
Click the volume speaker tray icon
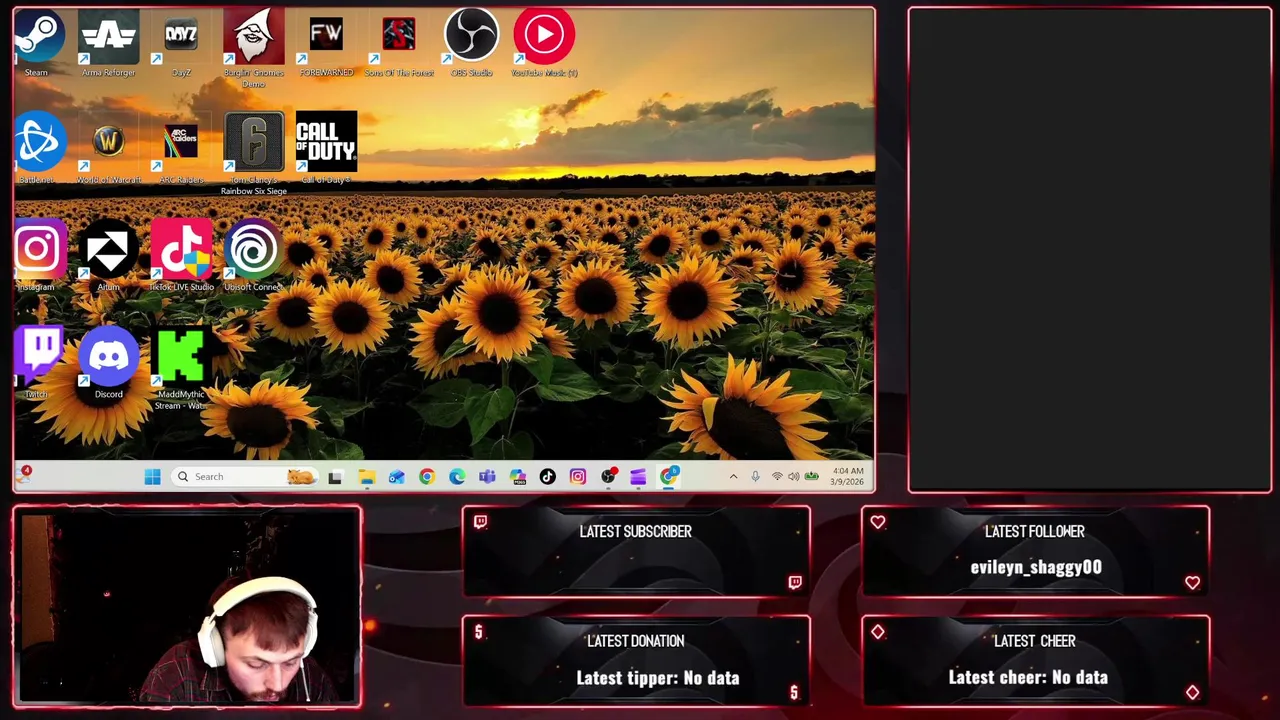[794, 477]
